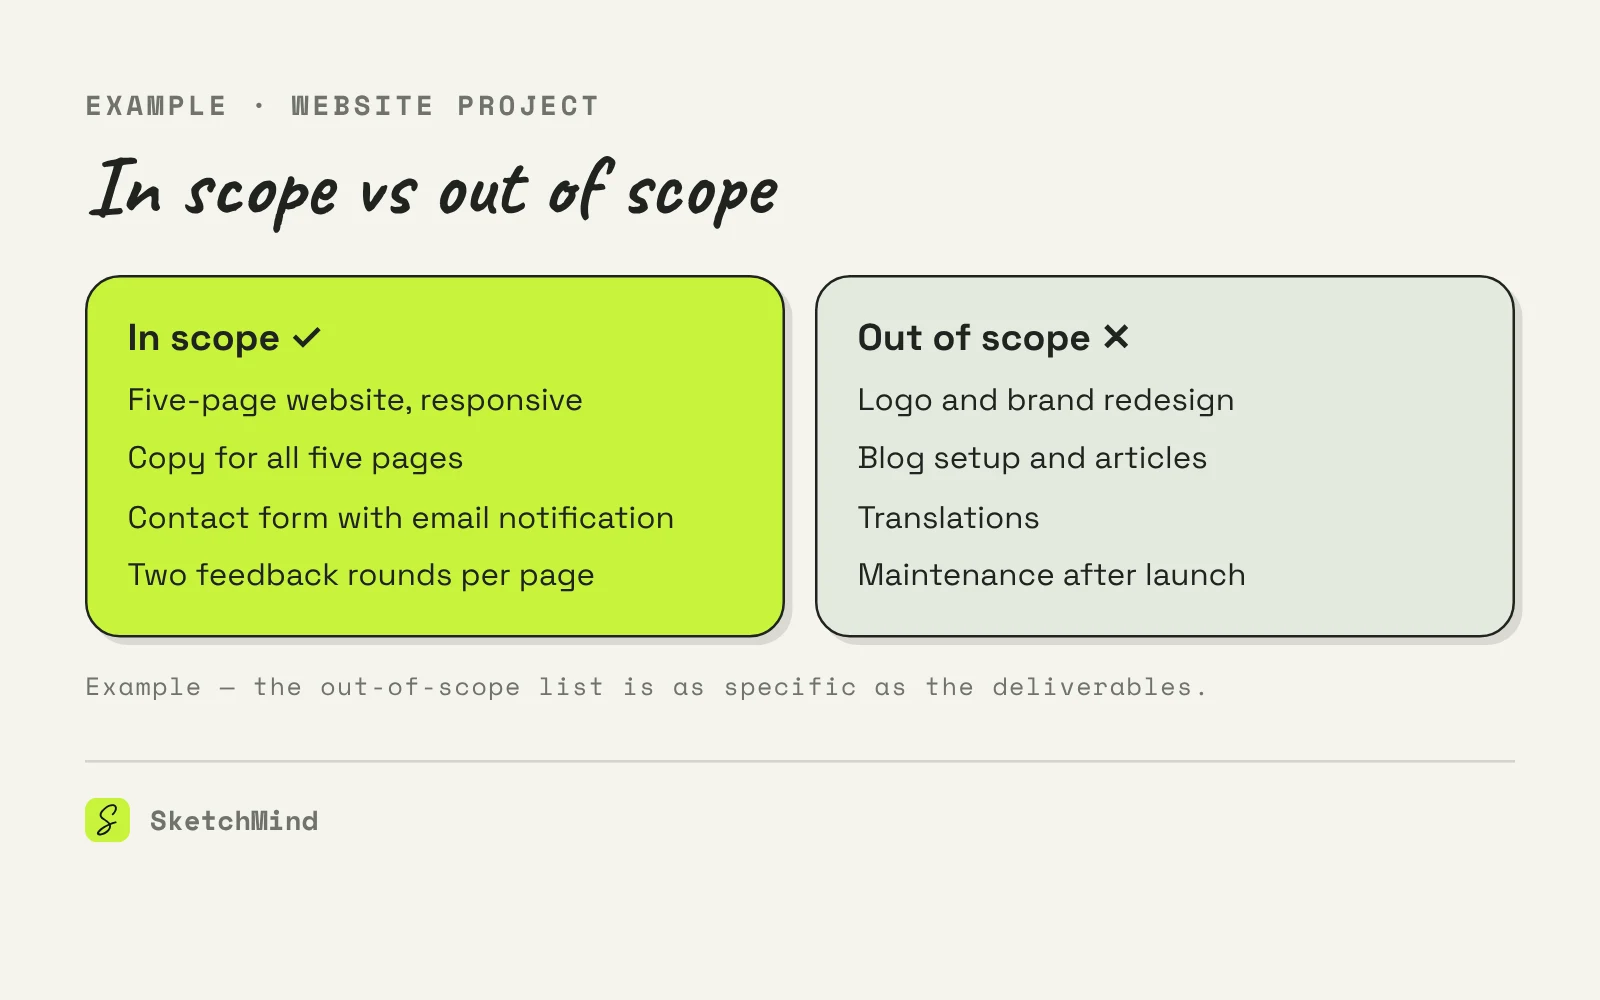Select the Translations list item
Screen dimensions: 1600x1000
pos(948,517)
